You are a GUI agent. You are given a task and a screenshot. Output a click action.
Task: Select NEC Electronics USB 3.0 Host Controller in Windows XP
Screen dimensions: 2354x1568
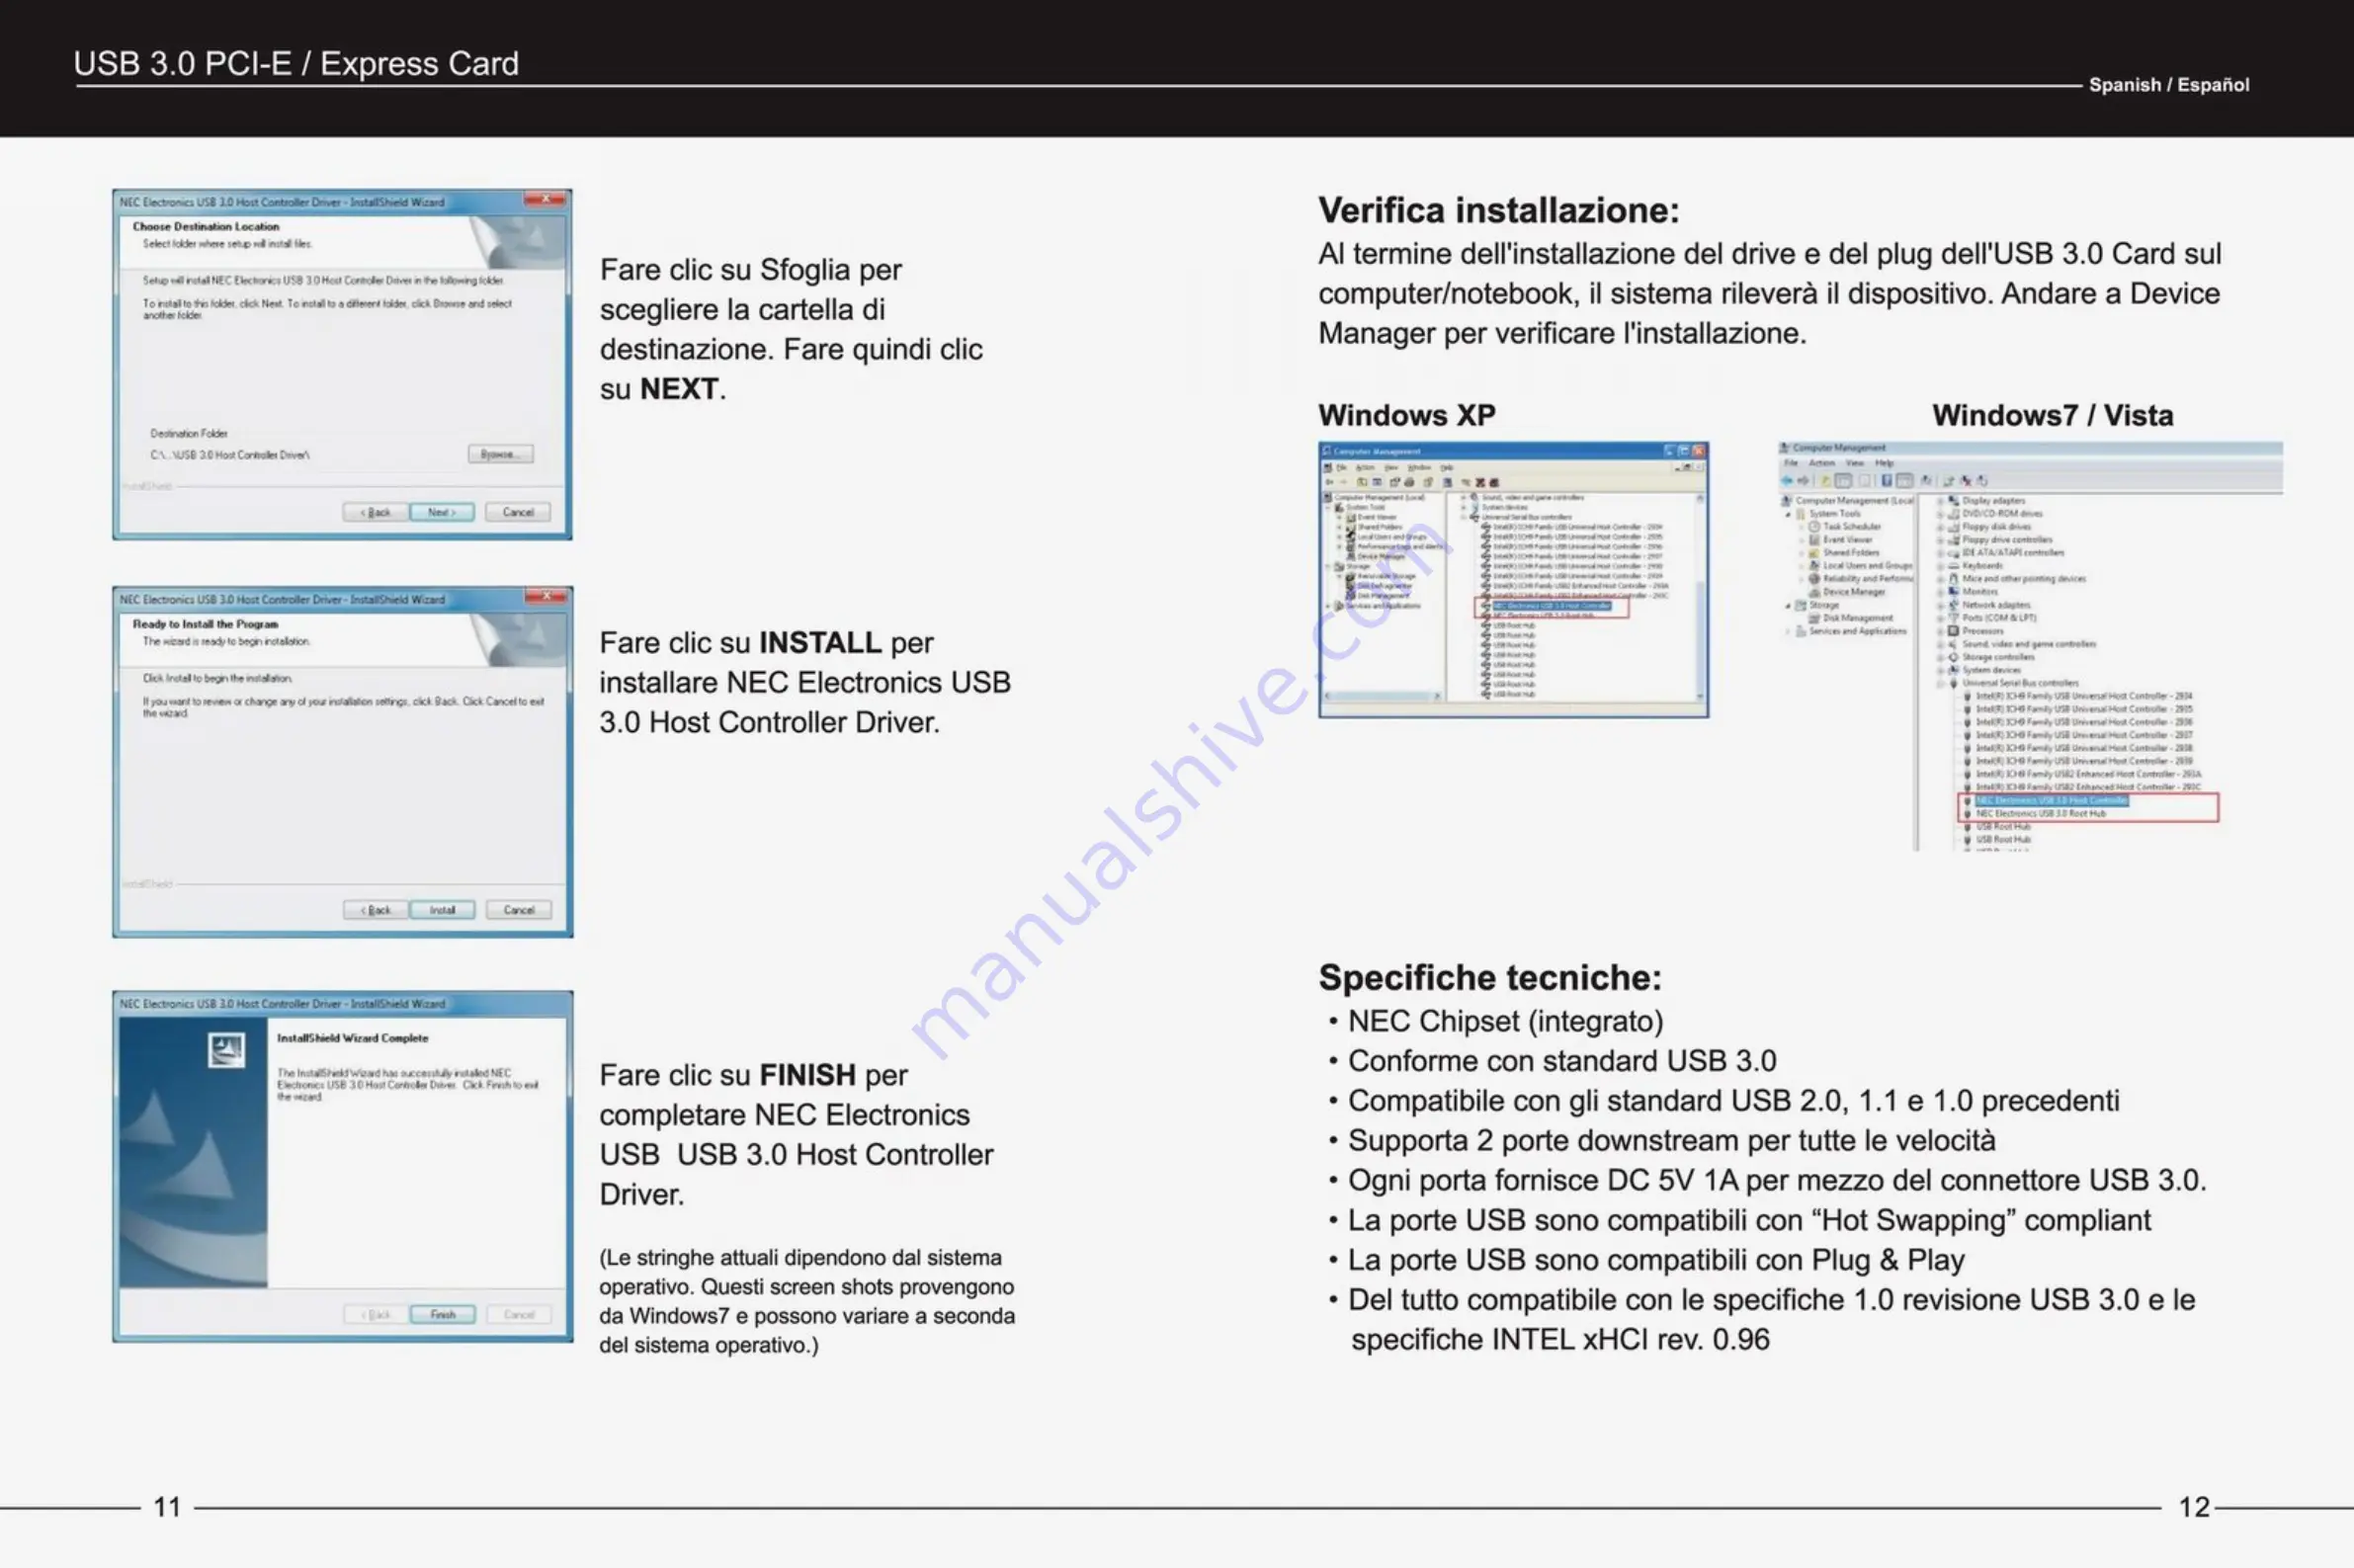click(1553, 606)
